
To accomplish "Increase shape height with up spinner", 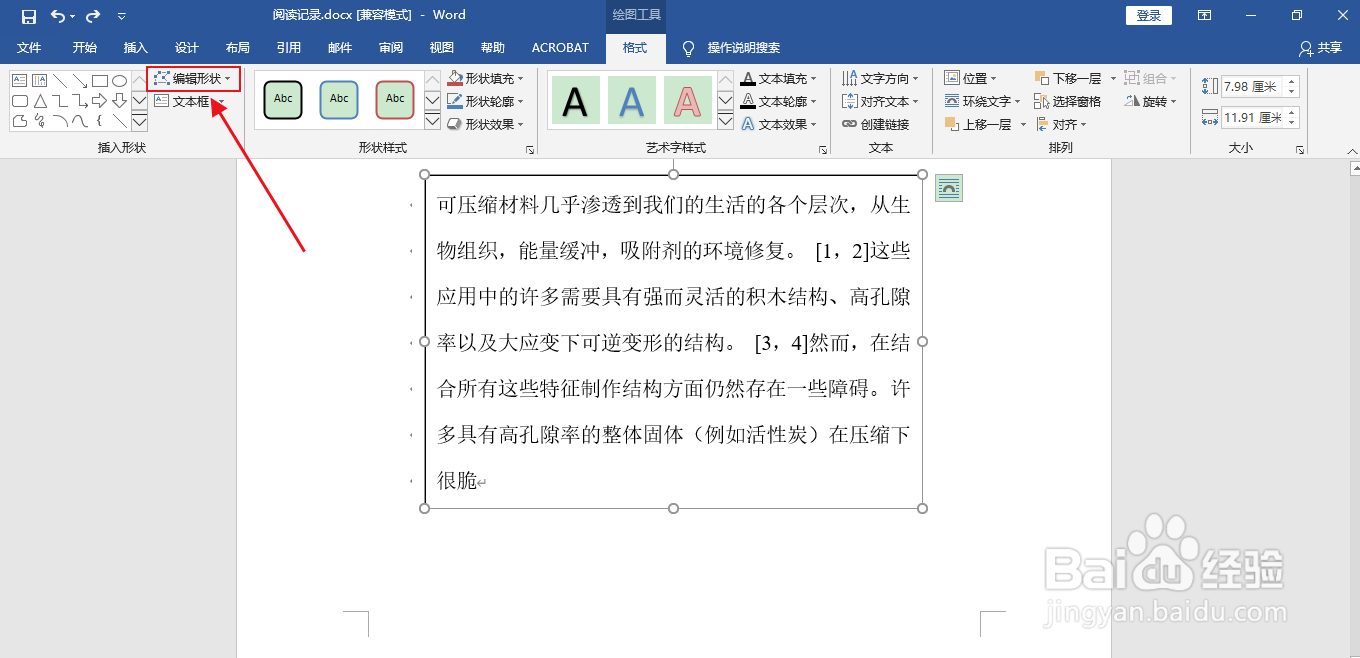I will coord(1291,82).
